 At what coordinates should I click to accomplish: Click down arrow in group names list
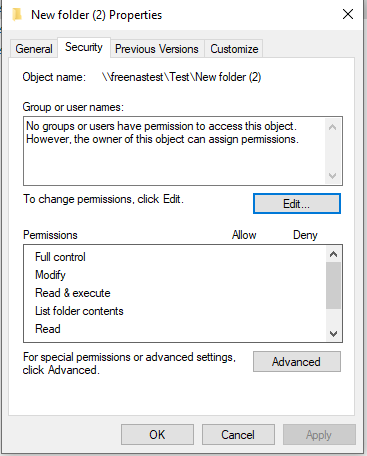(332, 176)
